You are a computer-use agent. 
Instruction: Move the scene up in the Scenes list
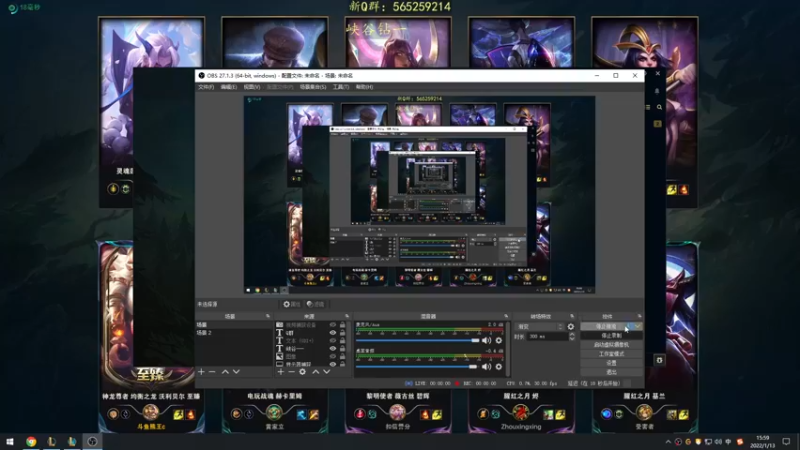point(225,372)
